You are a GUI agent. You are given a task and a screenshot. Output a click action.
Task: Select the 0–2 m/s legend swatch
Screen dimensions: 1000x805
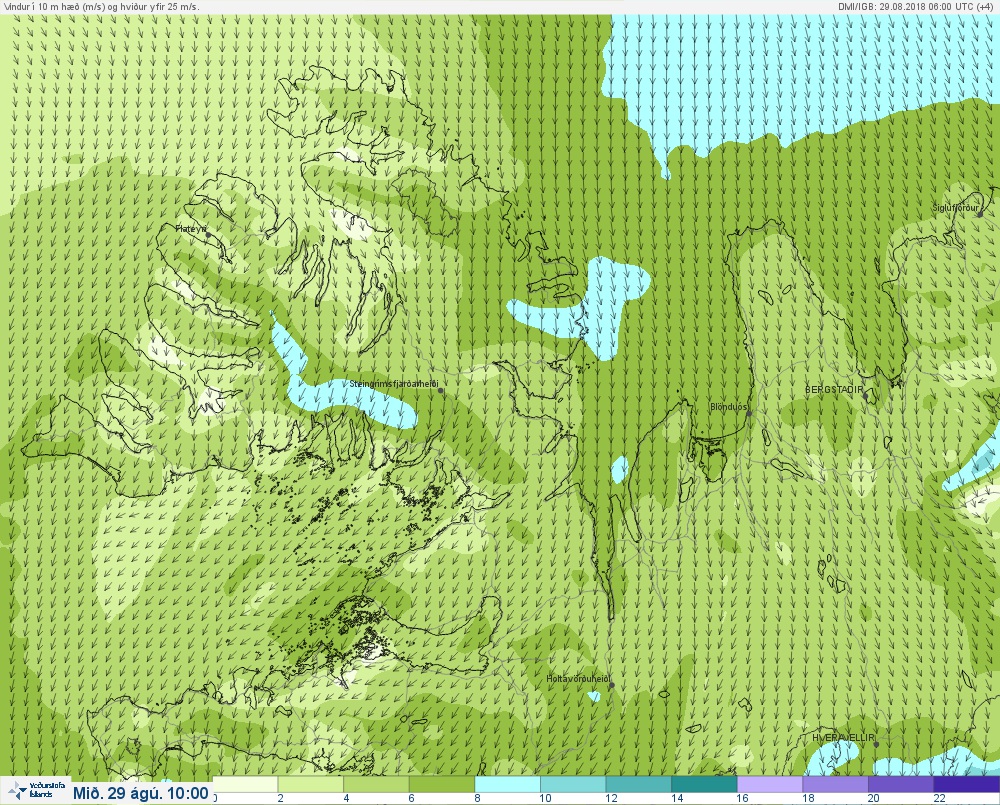click(x=246, y=784)
